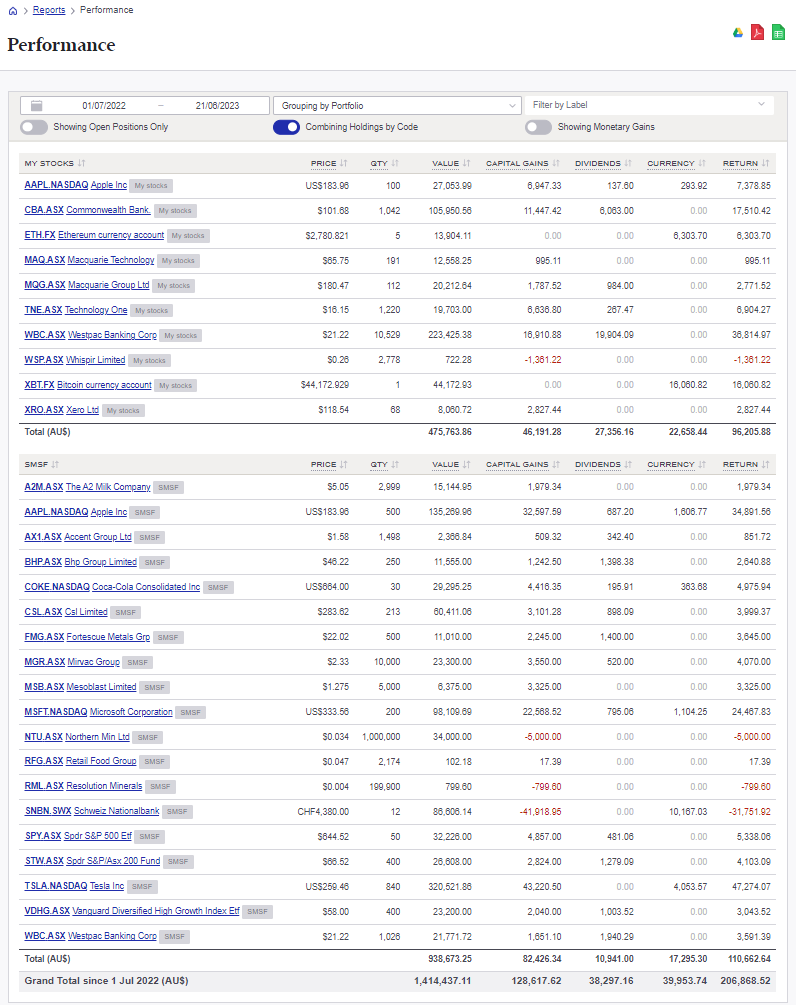Open MSFT.NASDAQ Microsoft Corporation holding
Screen dimensions: 796x1005
coord(98,712)
